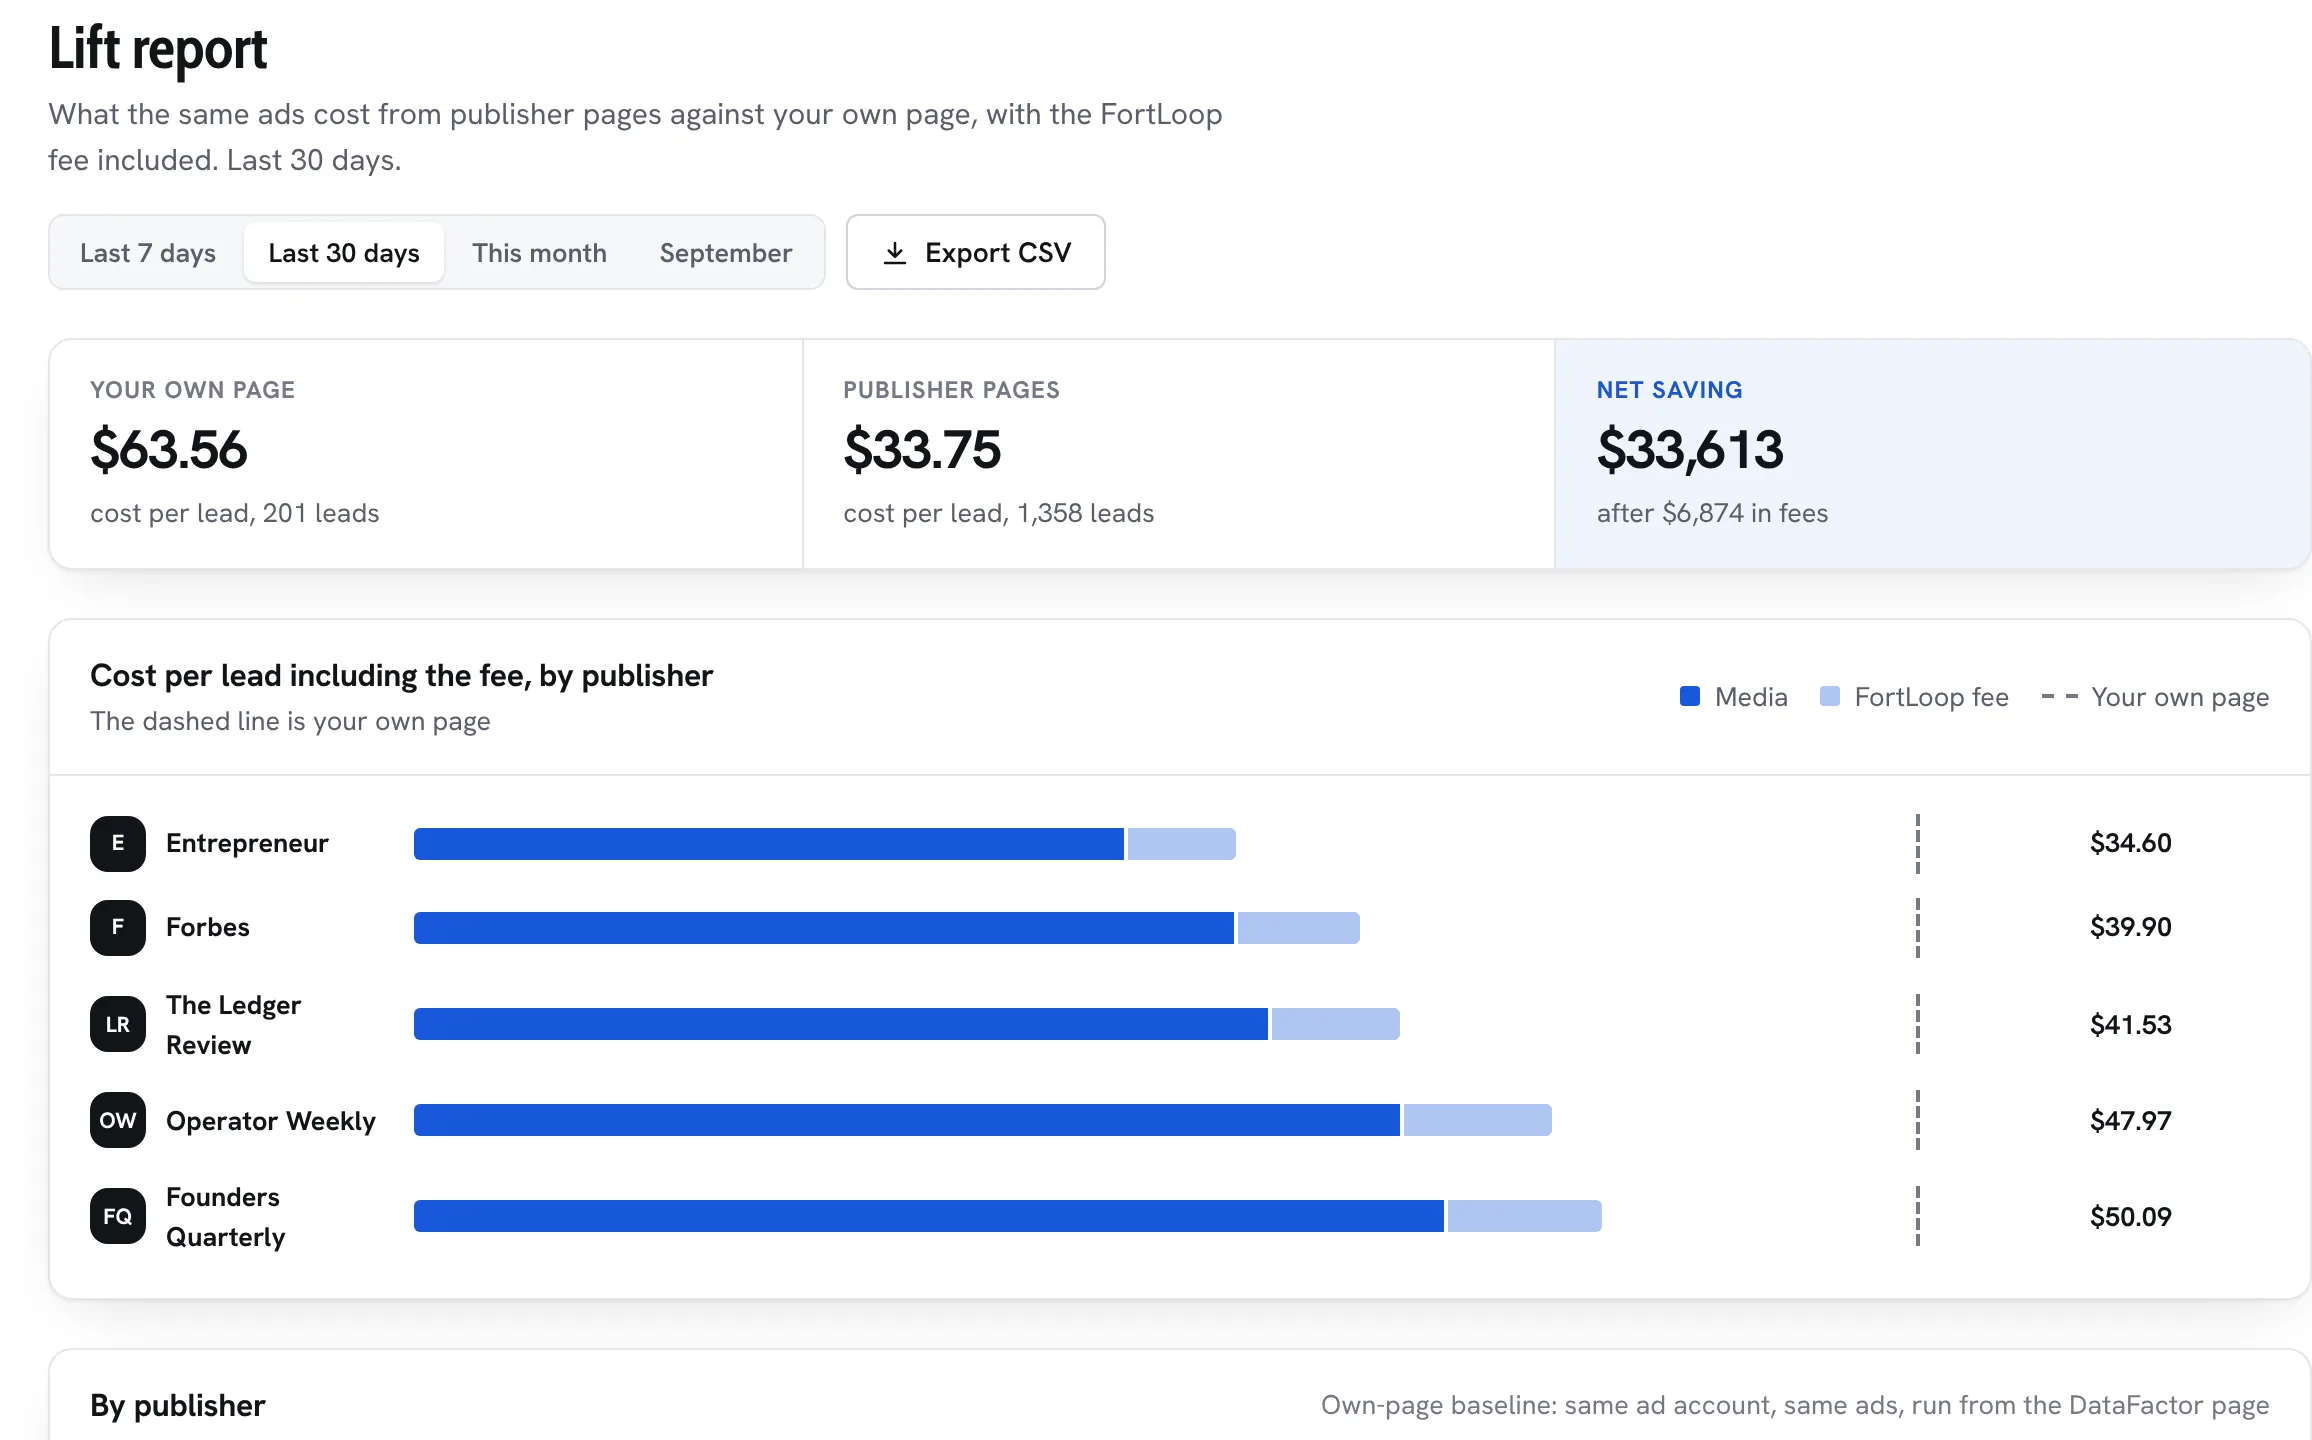The width and height of the screenshot is (2312, 1440).
Task: Click the Export CSV button
Action: (x=976, y=252)
